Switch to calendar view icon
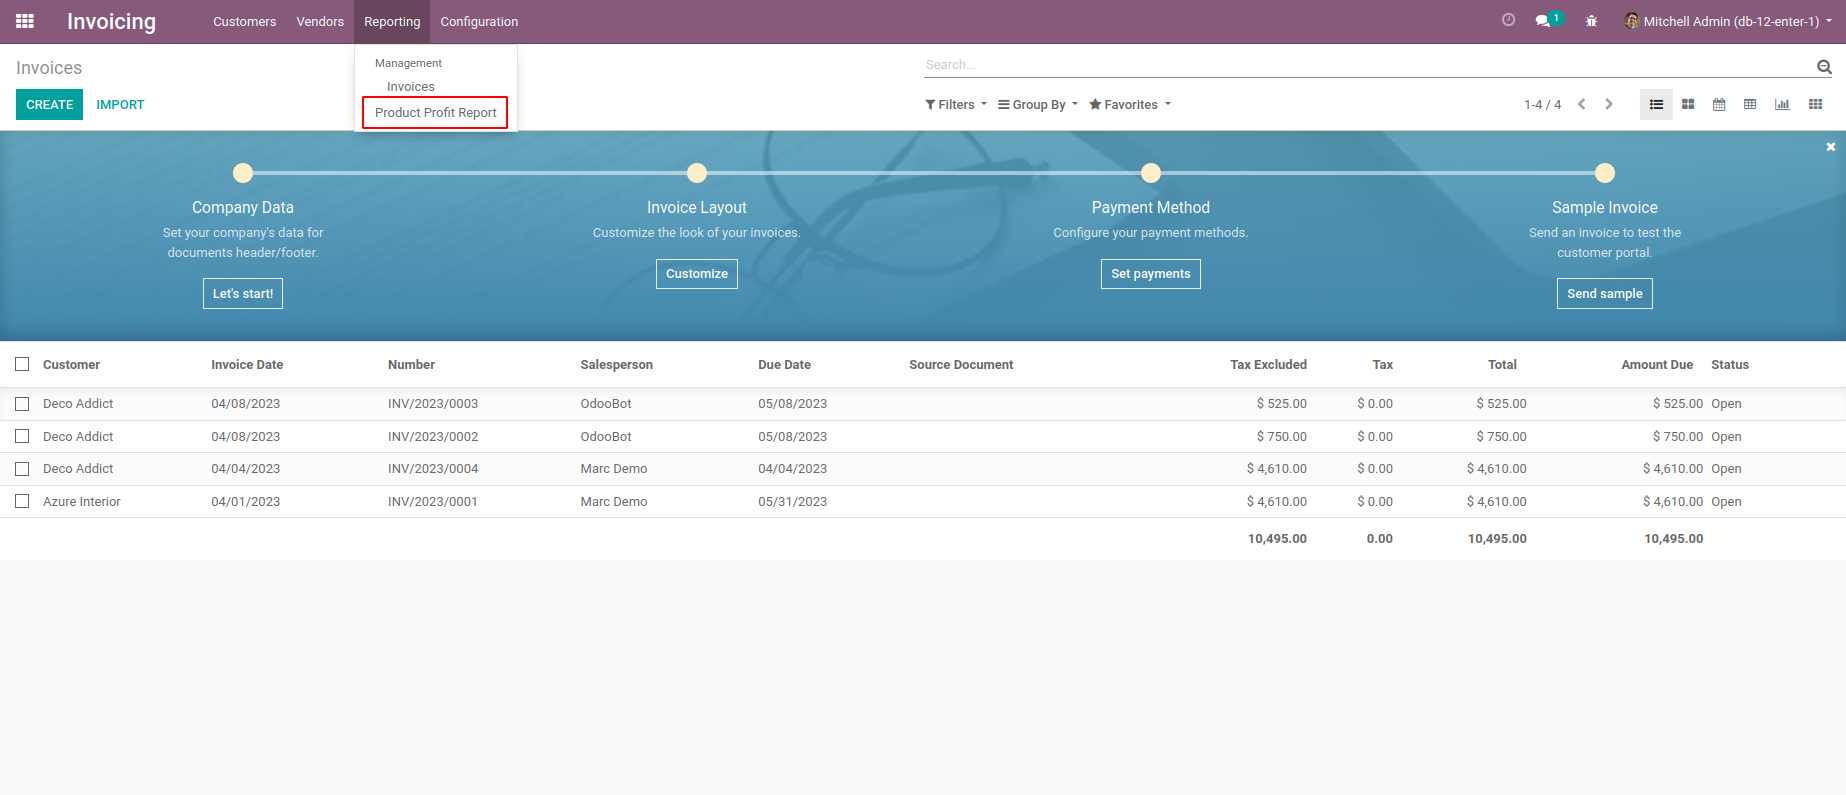 1719,104
